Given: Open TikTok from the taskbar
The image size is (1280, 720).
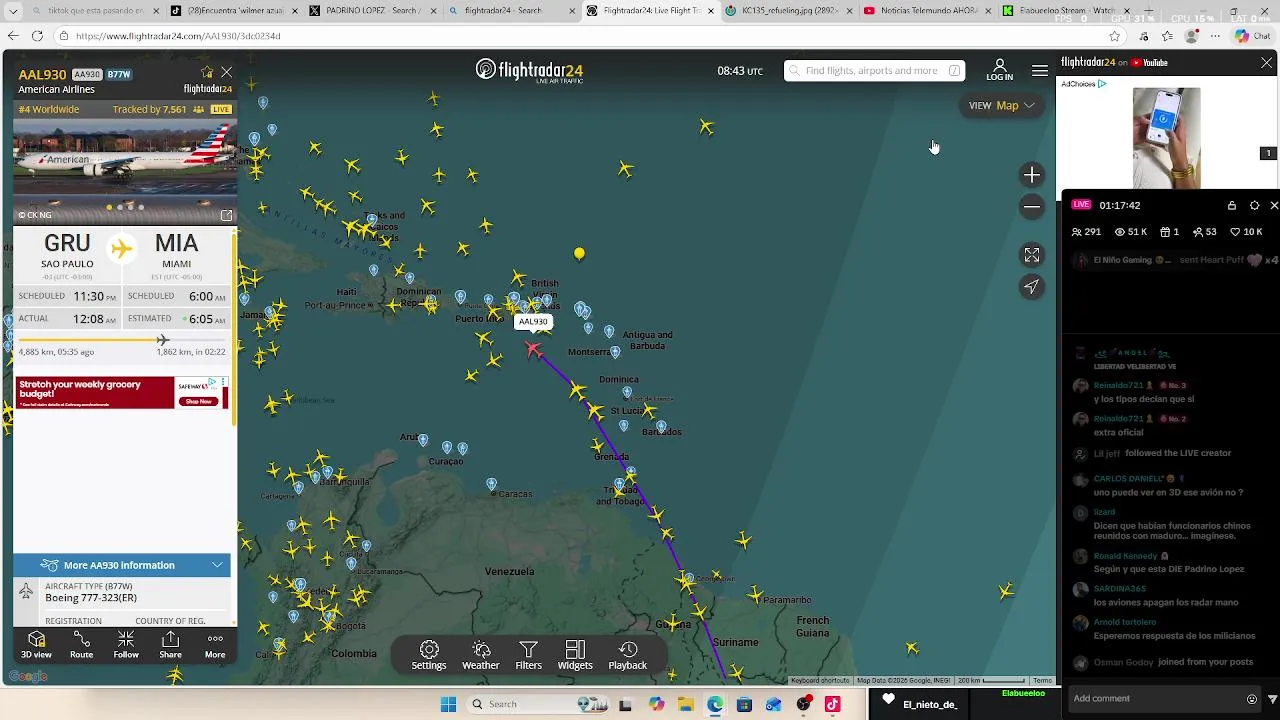Looking at the screenshot, I should pos(832,704).
